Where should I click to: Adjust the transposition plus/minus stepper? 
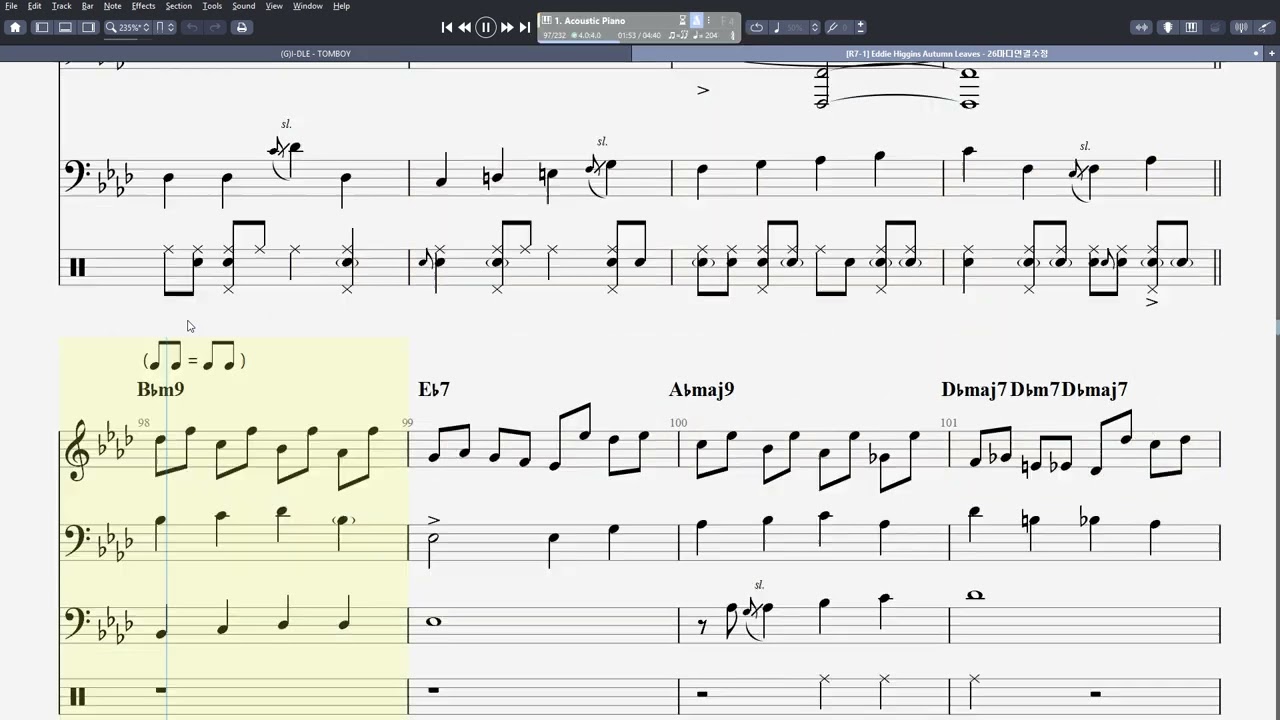[861, 27]
